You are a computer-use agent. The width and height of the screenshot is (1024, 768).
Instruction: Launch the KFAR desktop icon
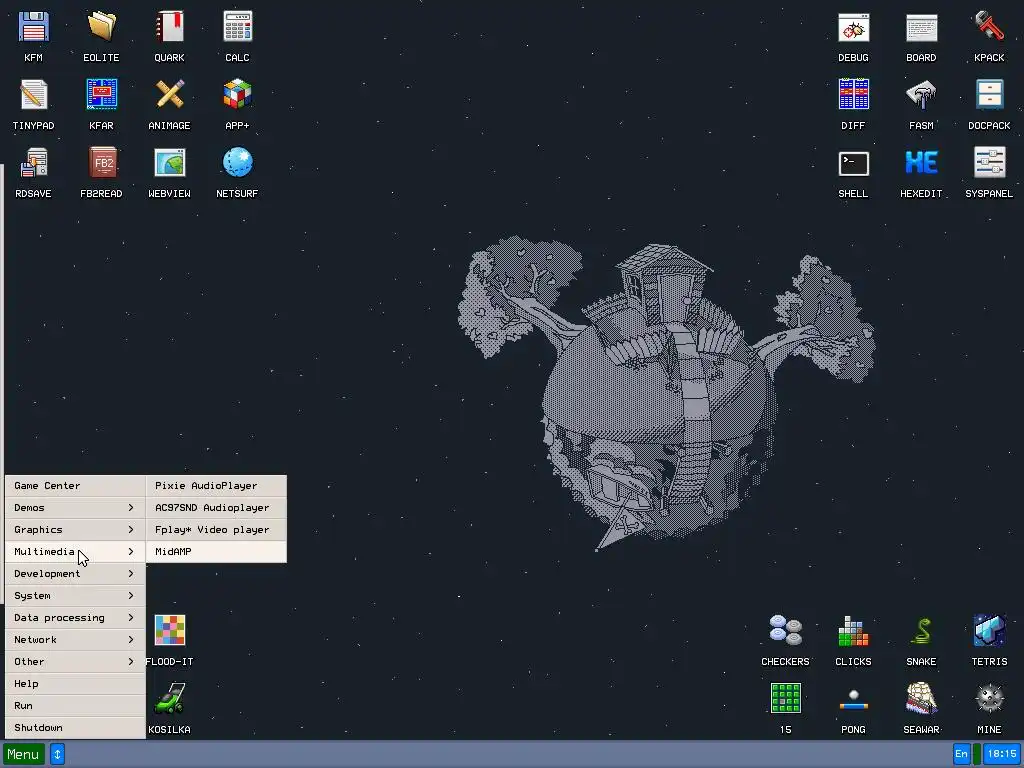coord(101,95)
